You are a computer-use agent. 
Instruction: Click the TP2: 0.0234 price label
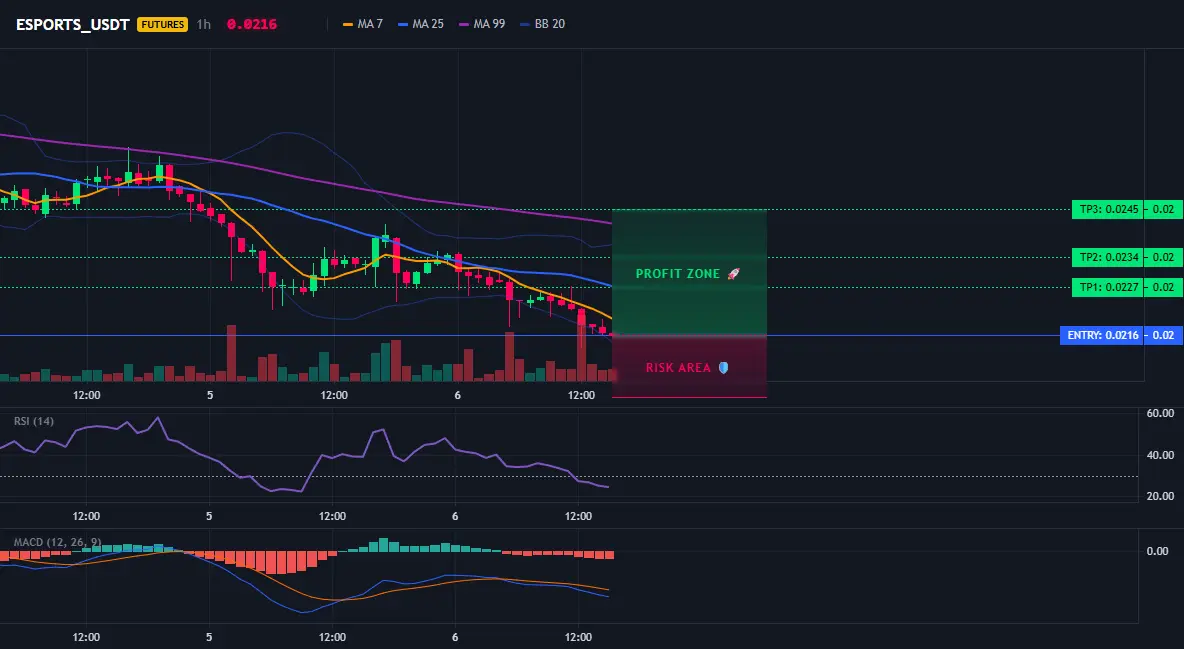click(x=1107, y=257)
